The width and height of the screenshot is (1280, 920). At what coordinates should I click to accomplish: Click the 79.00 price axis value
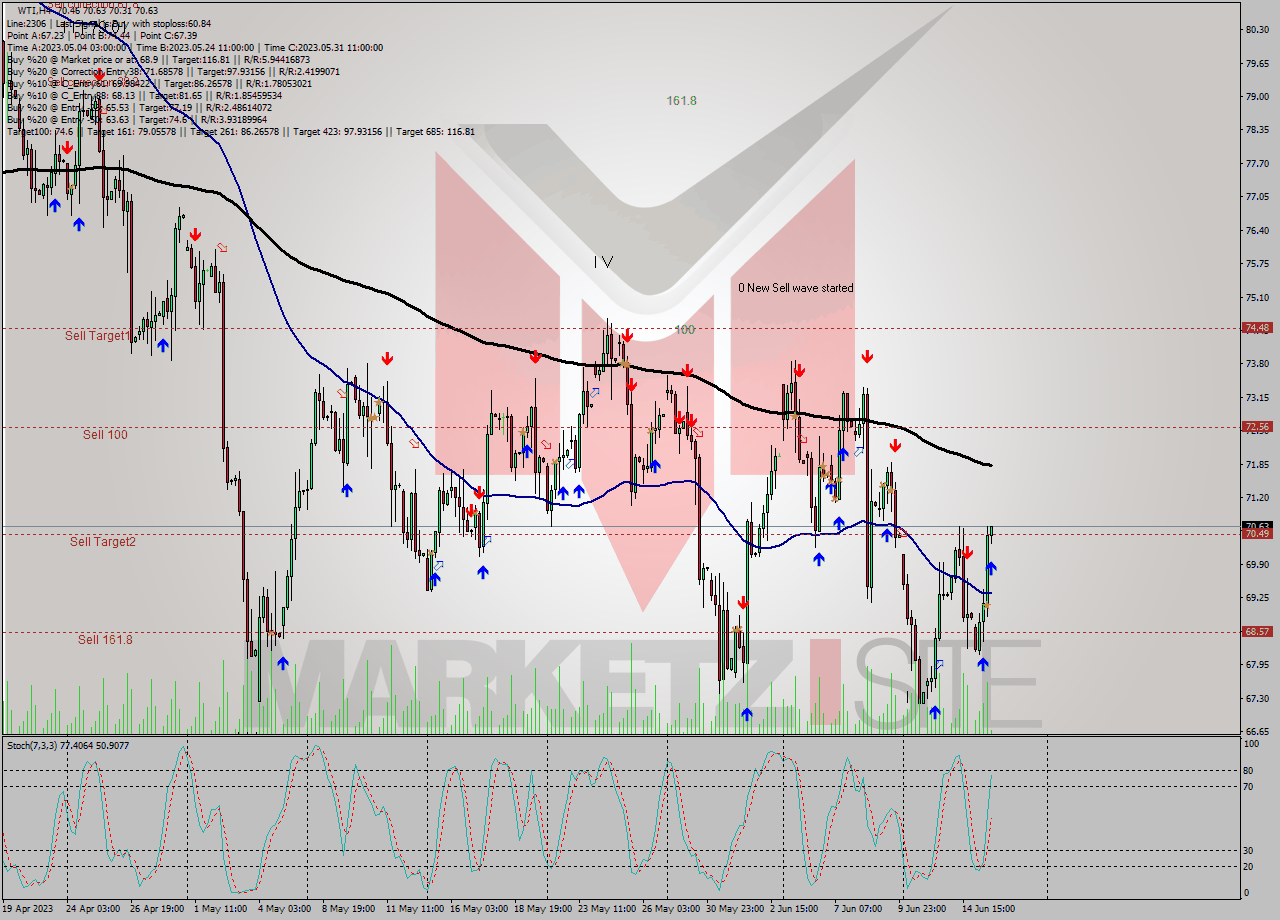tap(1257, 97)
